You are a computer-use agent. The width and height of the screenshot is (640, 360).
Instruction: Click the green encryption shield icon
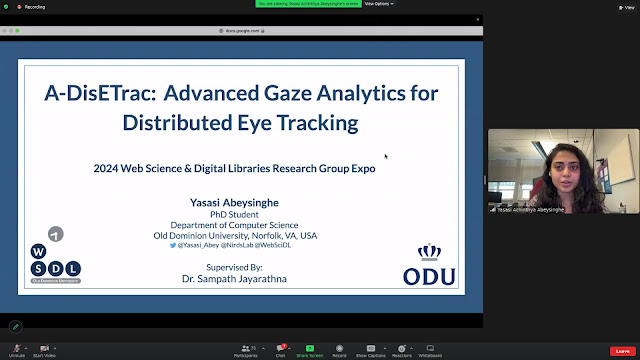tap(6, 7)
